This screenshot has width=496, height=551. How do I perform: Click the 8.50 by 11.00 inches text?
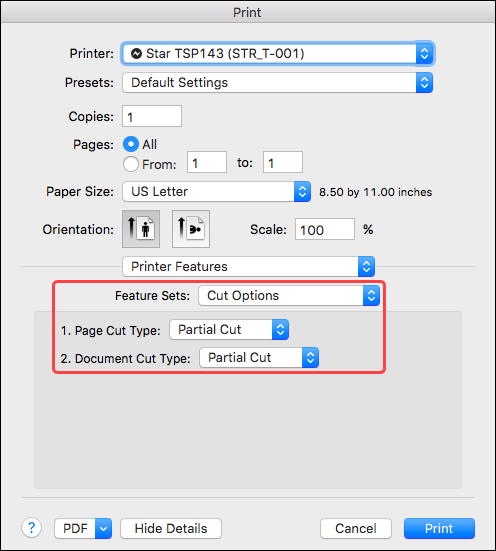[x=375, y=192]
